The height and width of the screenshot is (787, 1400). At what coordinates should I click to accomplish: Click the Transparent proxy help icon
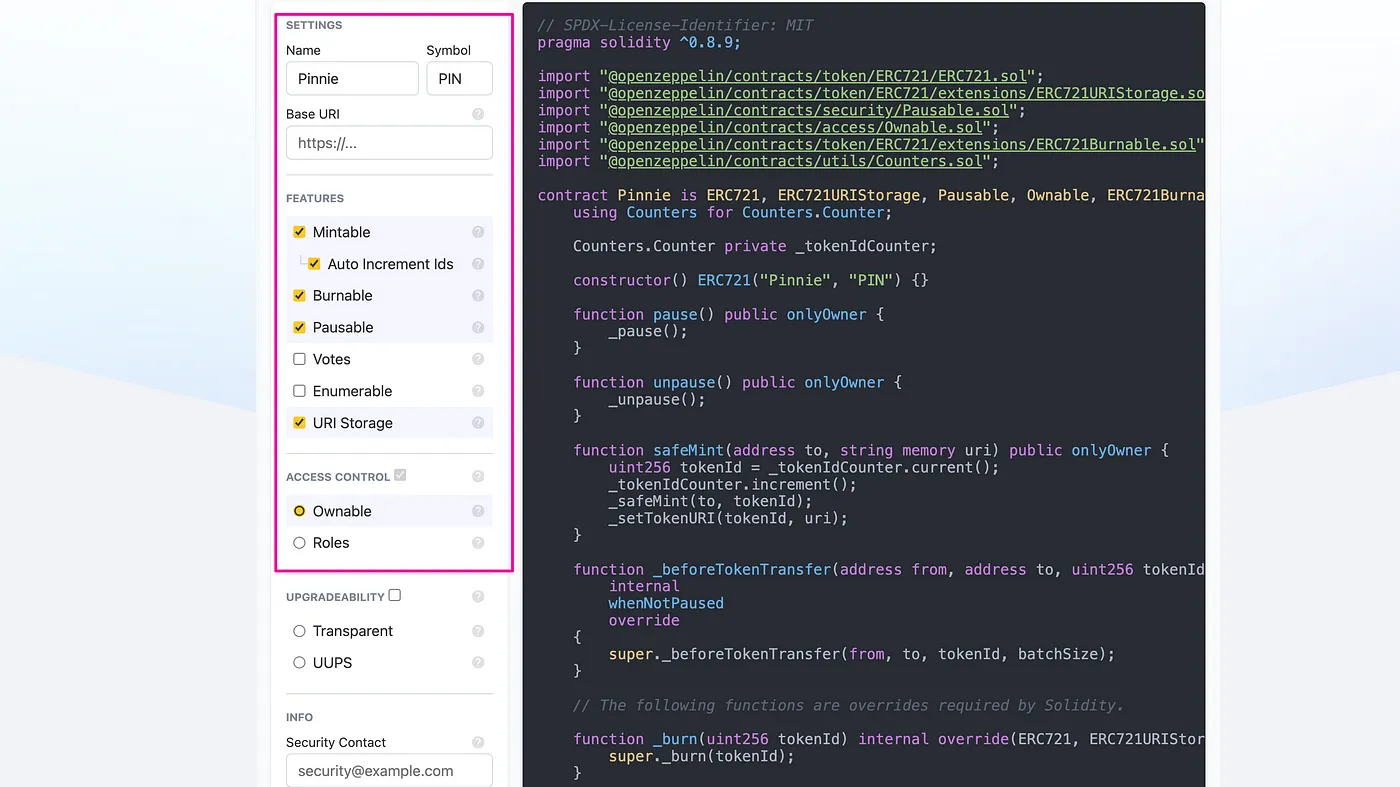tap(478, 631)
